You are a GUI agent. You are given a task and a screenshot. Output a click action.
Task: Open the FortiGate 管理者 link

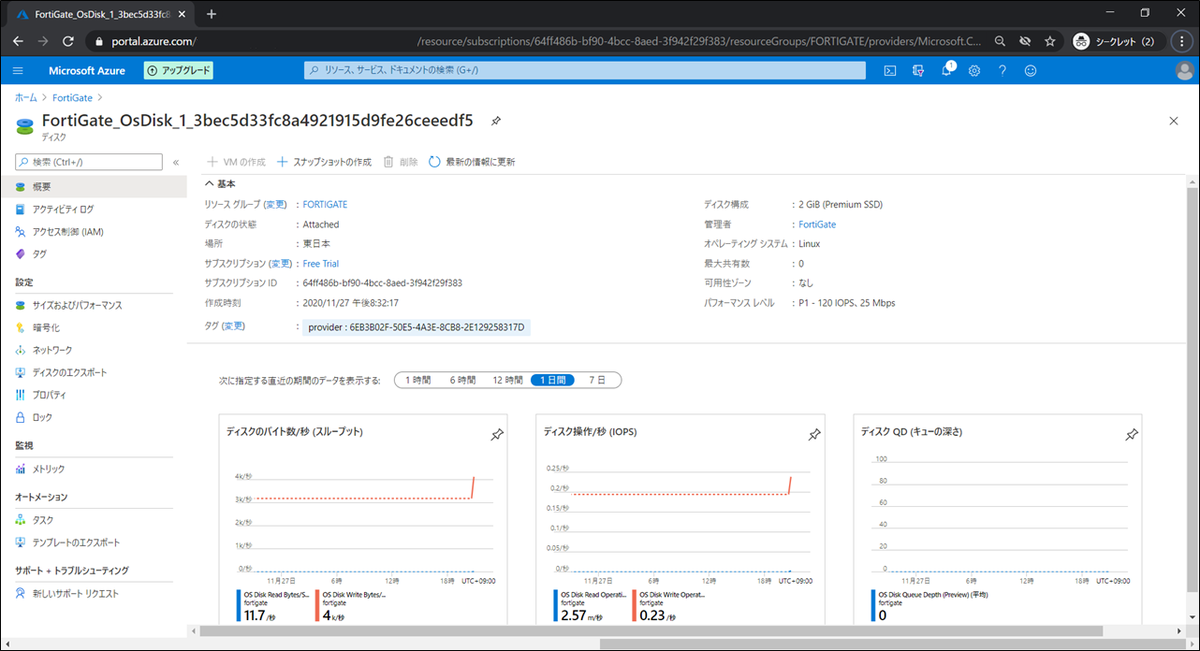click(x=817, y=224)
